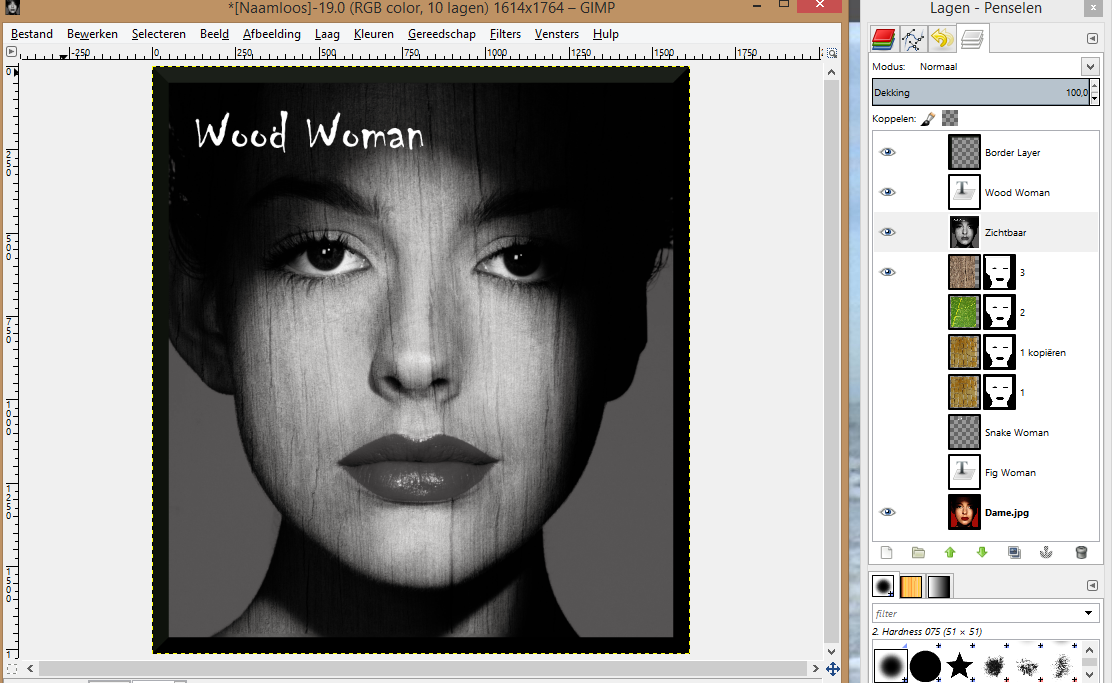Duplicate the layer using duplicate icon
The width and height of the screenshot is (1112, 683).
coord(1014,552)
